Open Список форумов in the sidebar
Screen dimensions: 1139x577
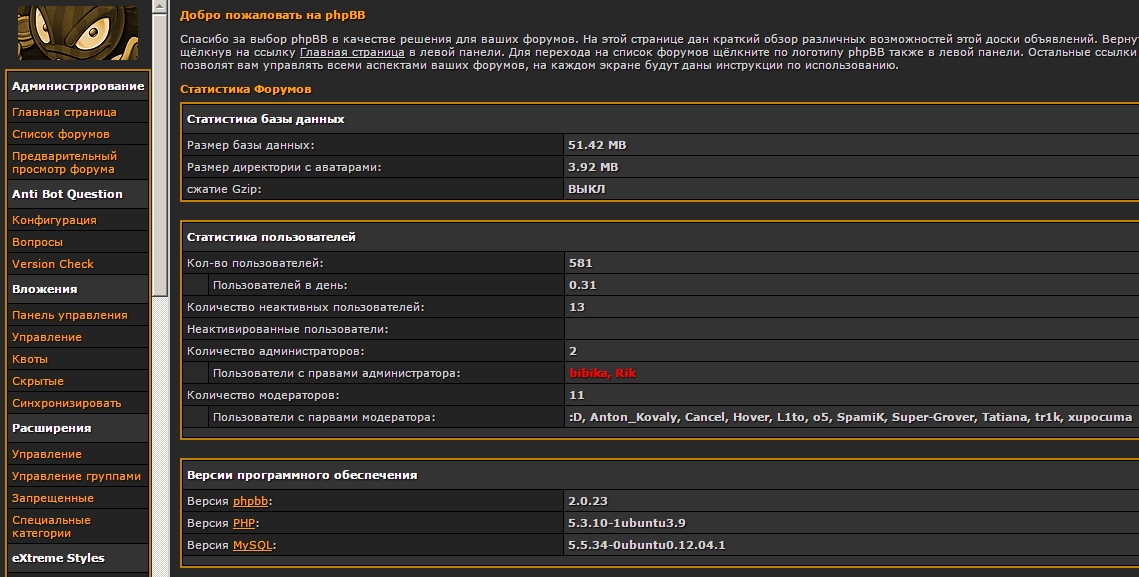(61, 134)
